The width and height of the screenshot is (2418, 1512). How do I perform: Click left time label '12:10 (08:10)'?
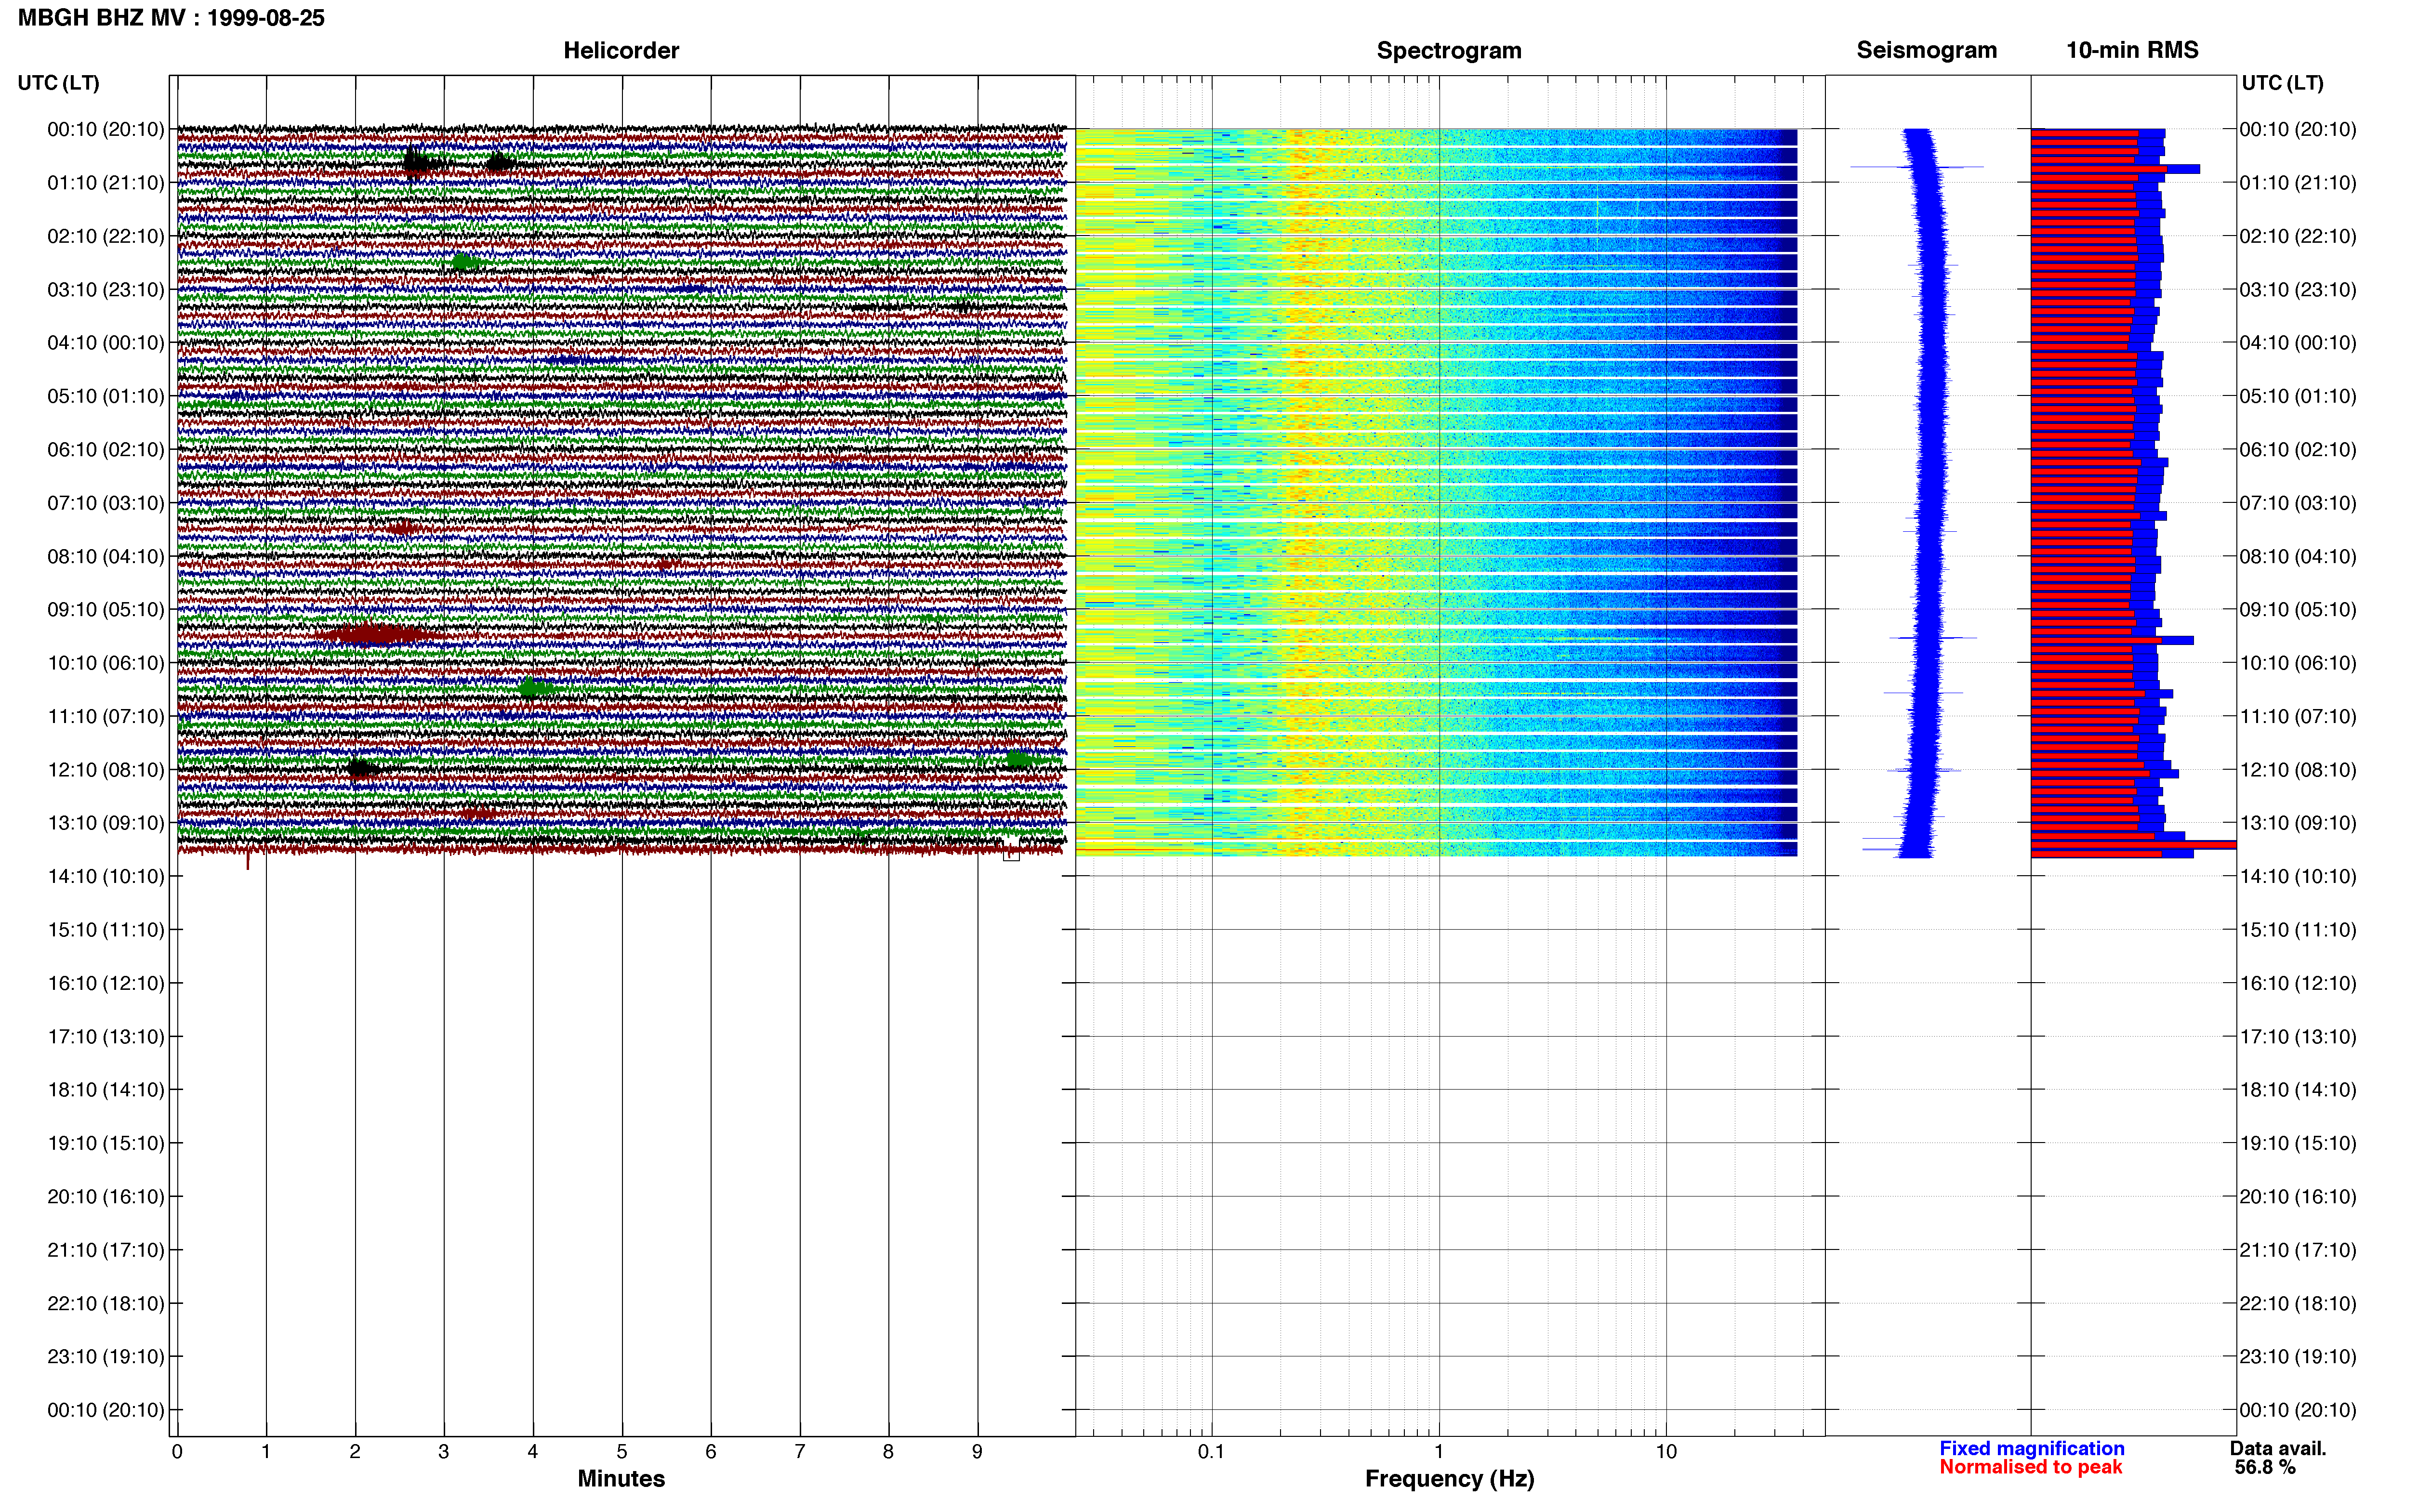coord(106,770)
